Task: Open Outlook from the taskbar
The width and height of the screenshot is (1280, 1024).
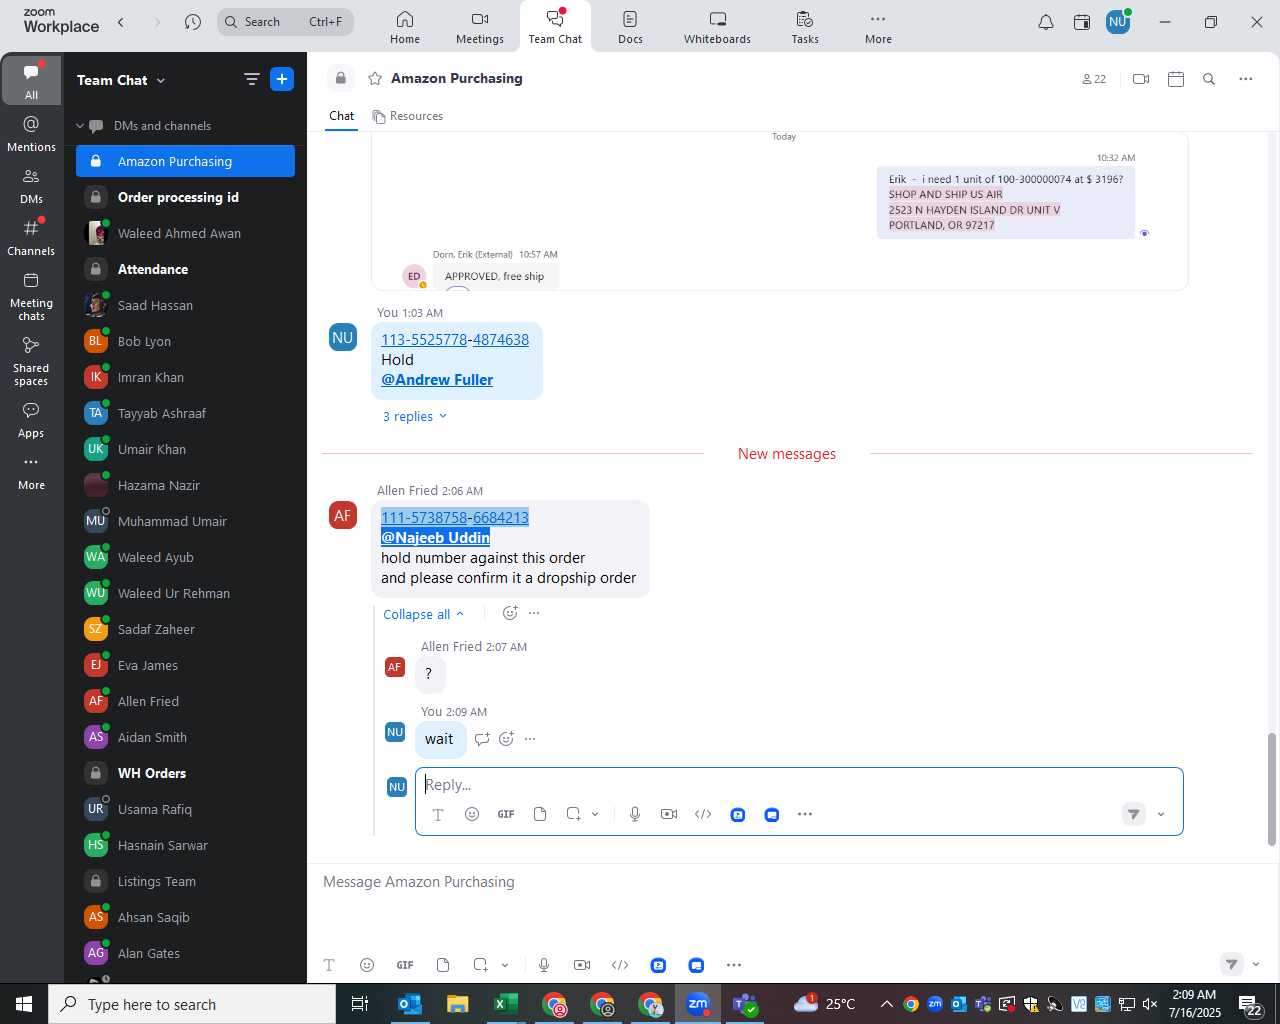Action: (410, 1004)
